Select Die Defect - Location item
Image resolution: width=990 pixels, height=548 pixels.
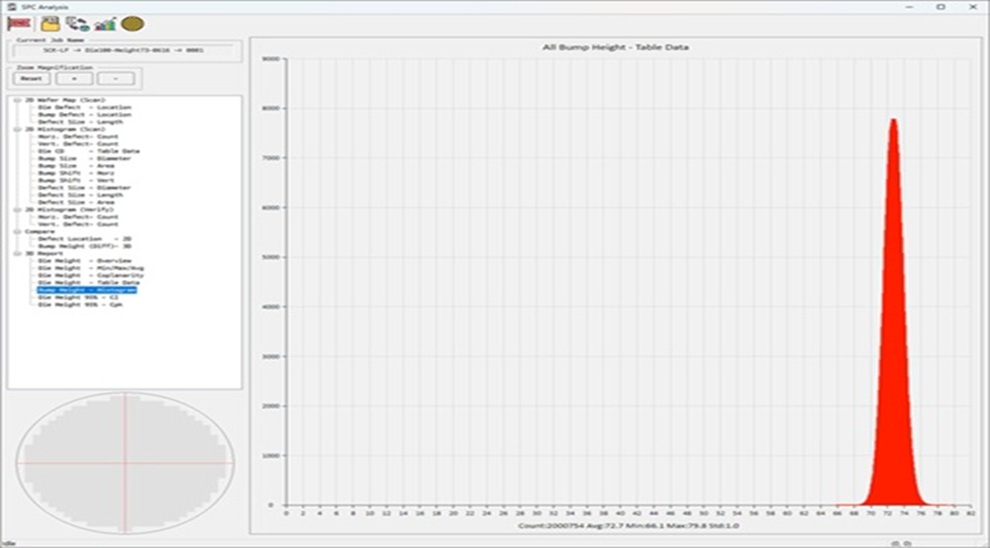[x=85, y=107]
